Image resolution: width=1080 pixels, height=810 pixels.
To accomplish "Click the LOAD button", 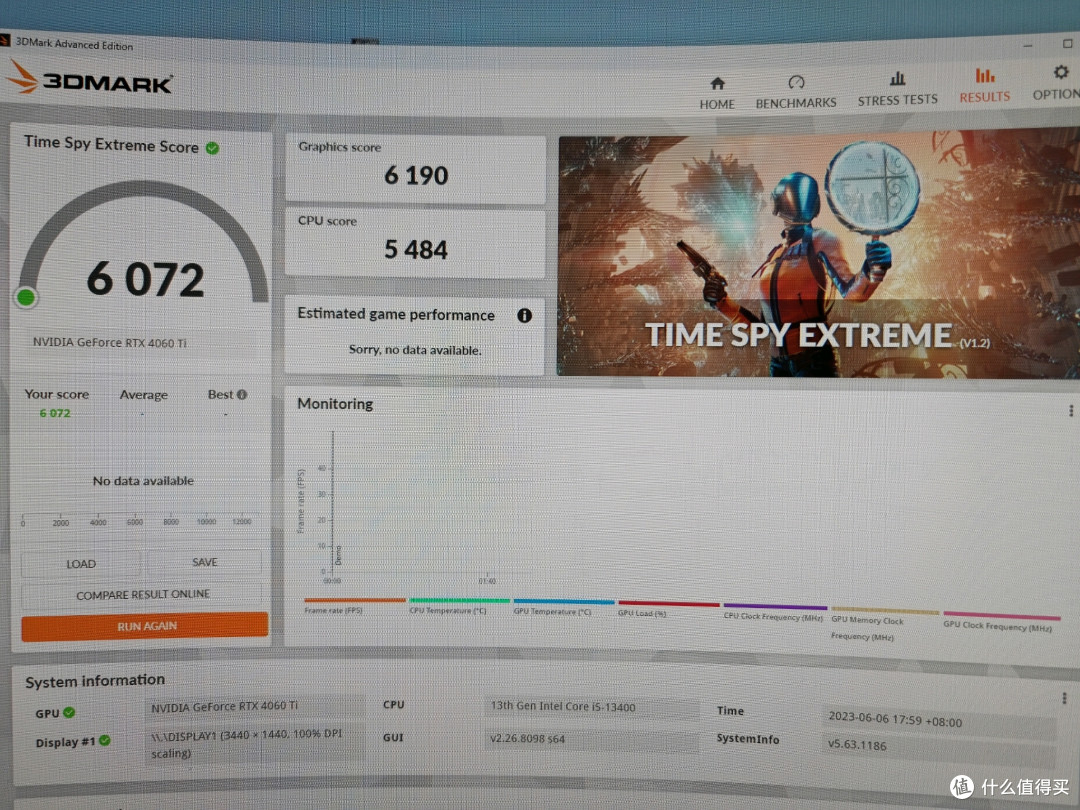I will [81, 564].
